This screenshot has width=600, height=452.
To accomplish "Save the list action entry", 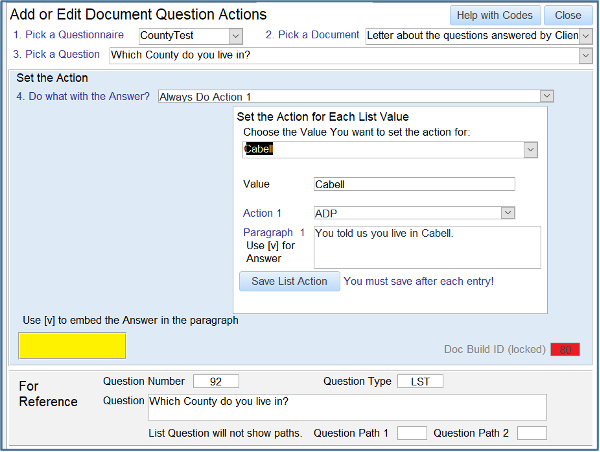I will (289, 281).
